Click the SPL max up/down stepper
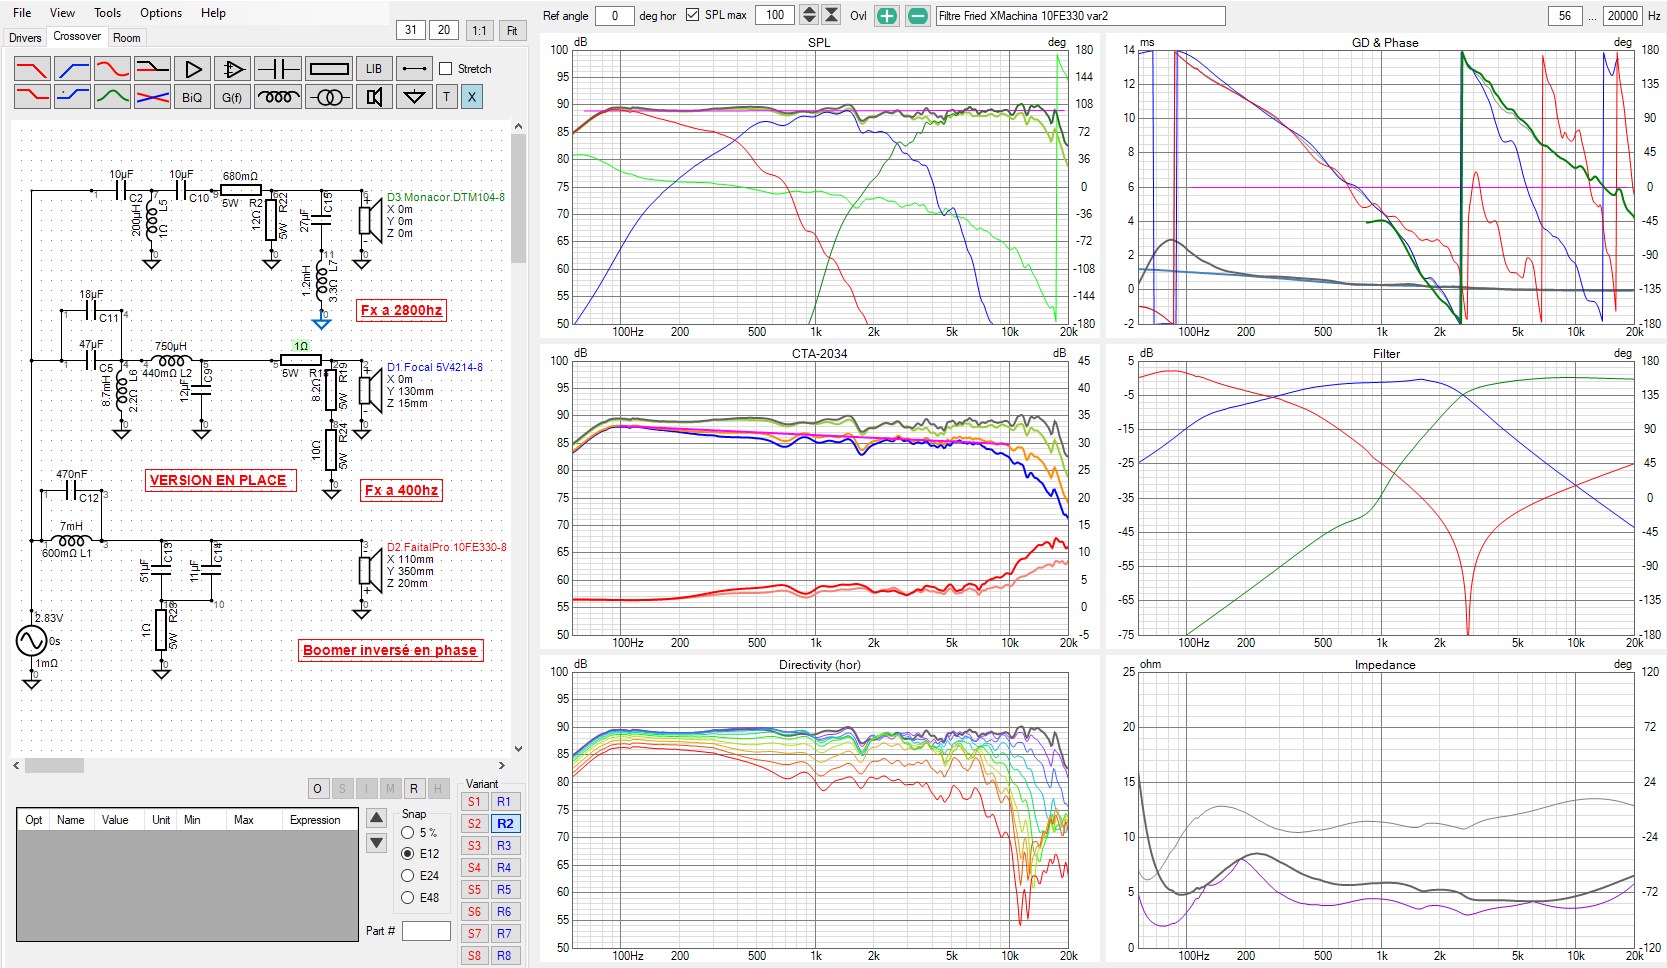This screenshot has height=968, width=1667. tap(810, 15)
